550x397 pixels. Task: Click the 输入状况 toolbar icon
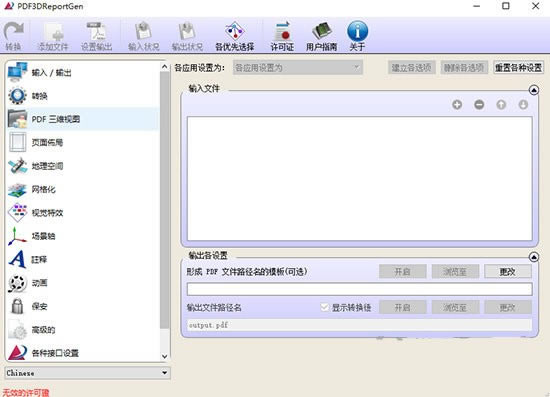(143, 35)
